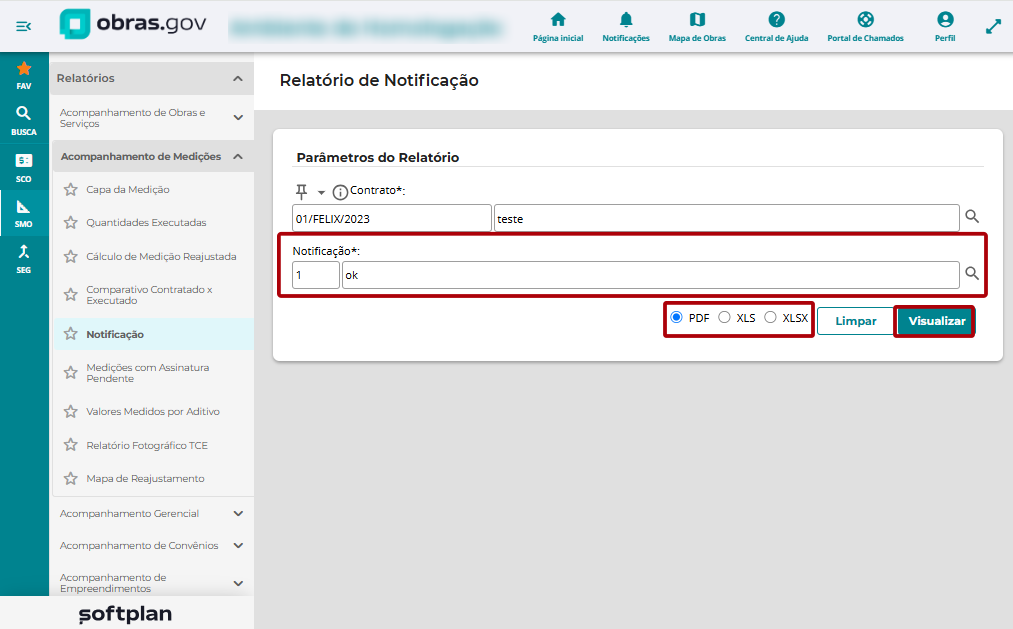Star the Notificação report item

pyautogui.click(x=70, y=334)
